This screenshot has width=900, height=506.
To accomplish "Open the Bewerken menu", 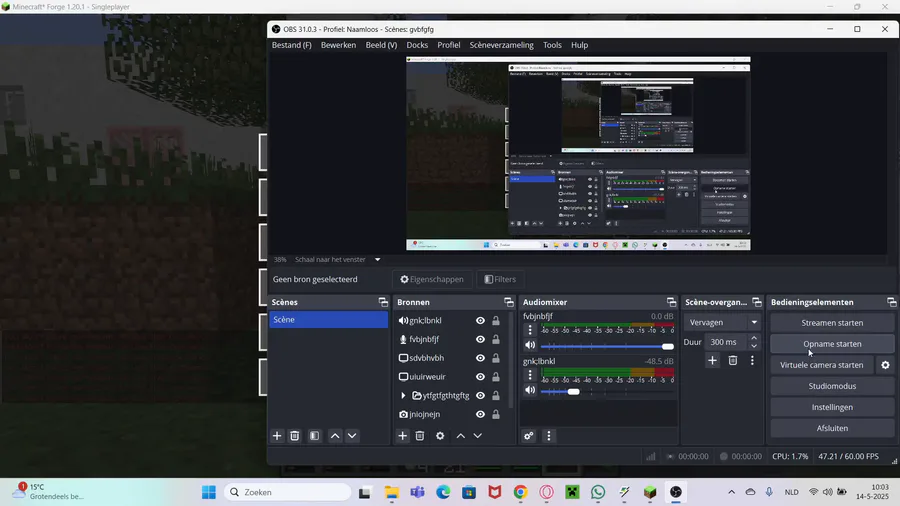I will coord(339,45).
